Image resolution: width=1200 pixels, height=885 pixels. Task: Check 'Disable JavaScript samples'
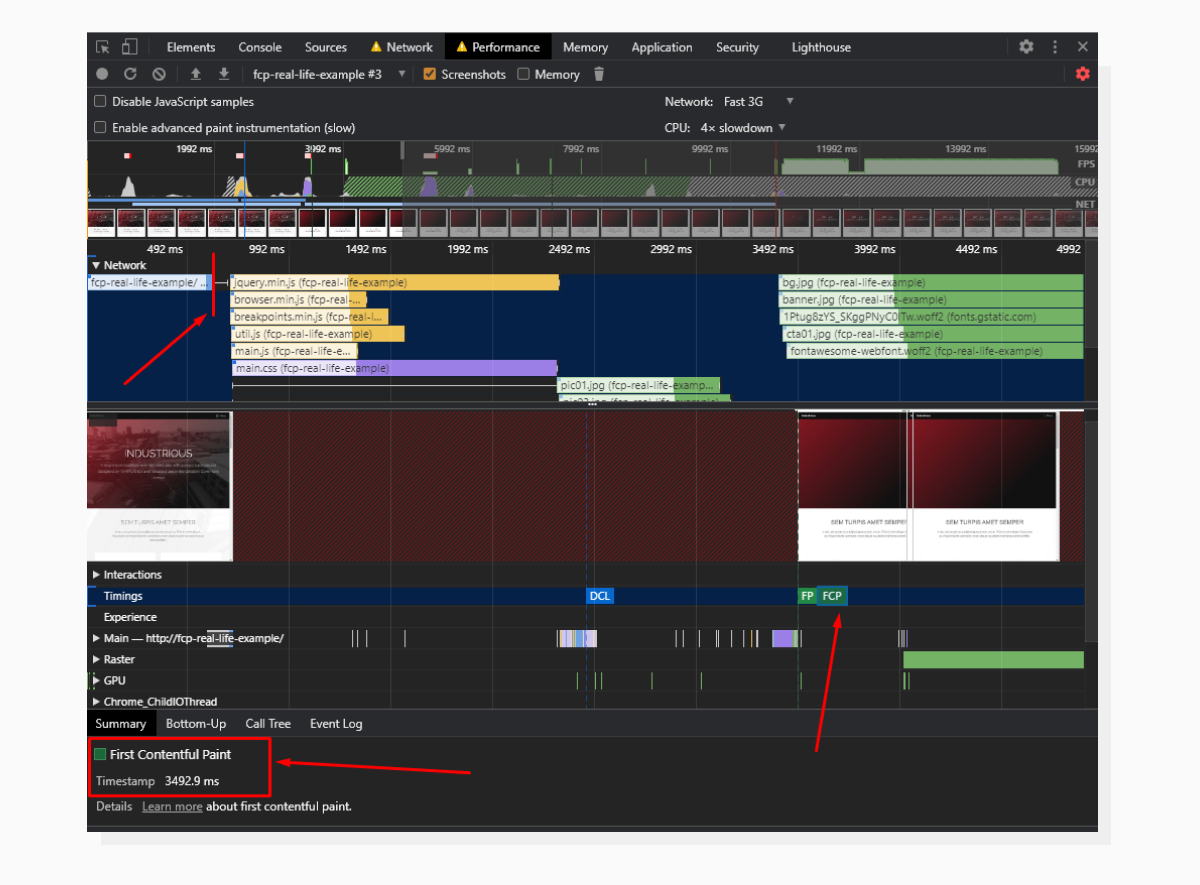click(x=100, y=102)
